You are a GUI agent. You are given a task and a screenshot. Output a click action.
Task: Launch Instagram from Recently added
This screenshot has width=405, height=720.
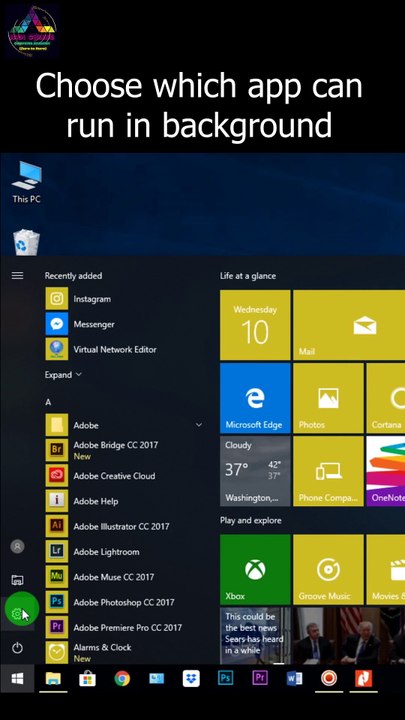click(x=124, y=299)
